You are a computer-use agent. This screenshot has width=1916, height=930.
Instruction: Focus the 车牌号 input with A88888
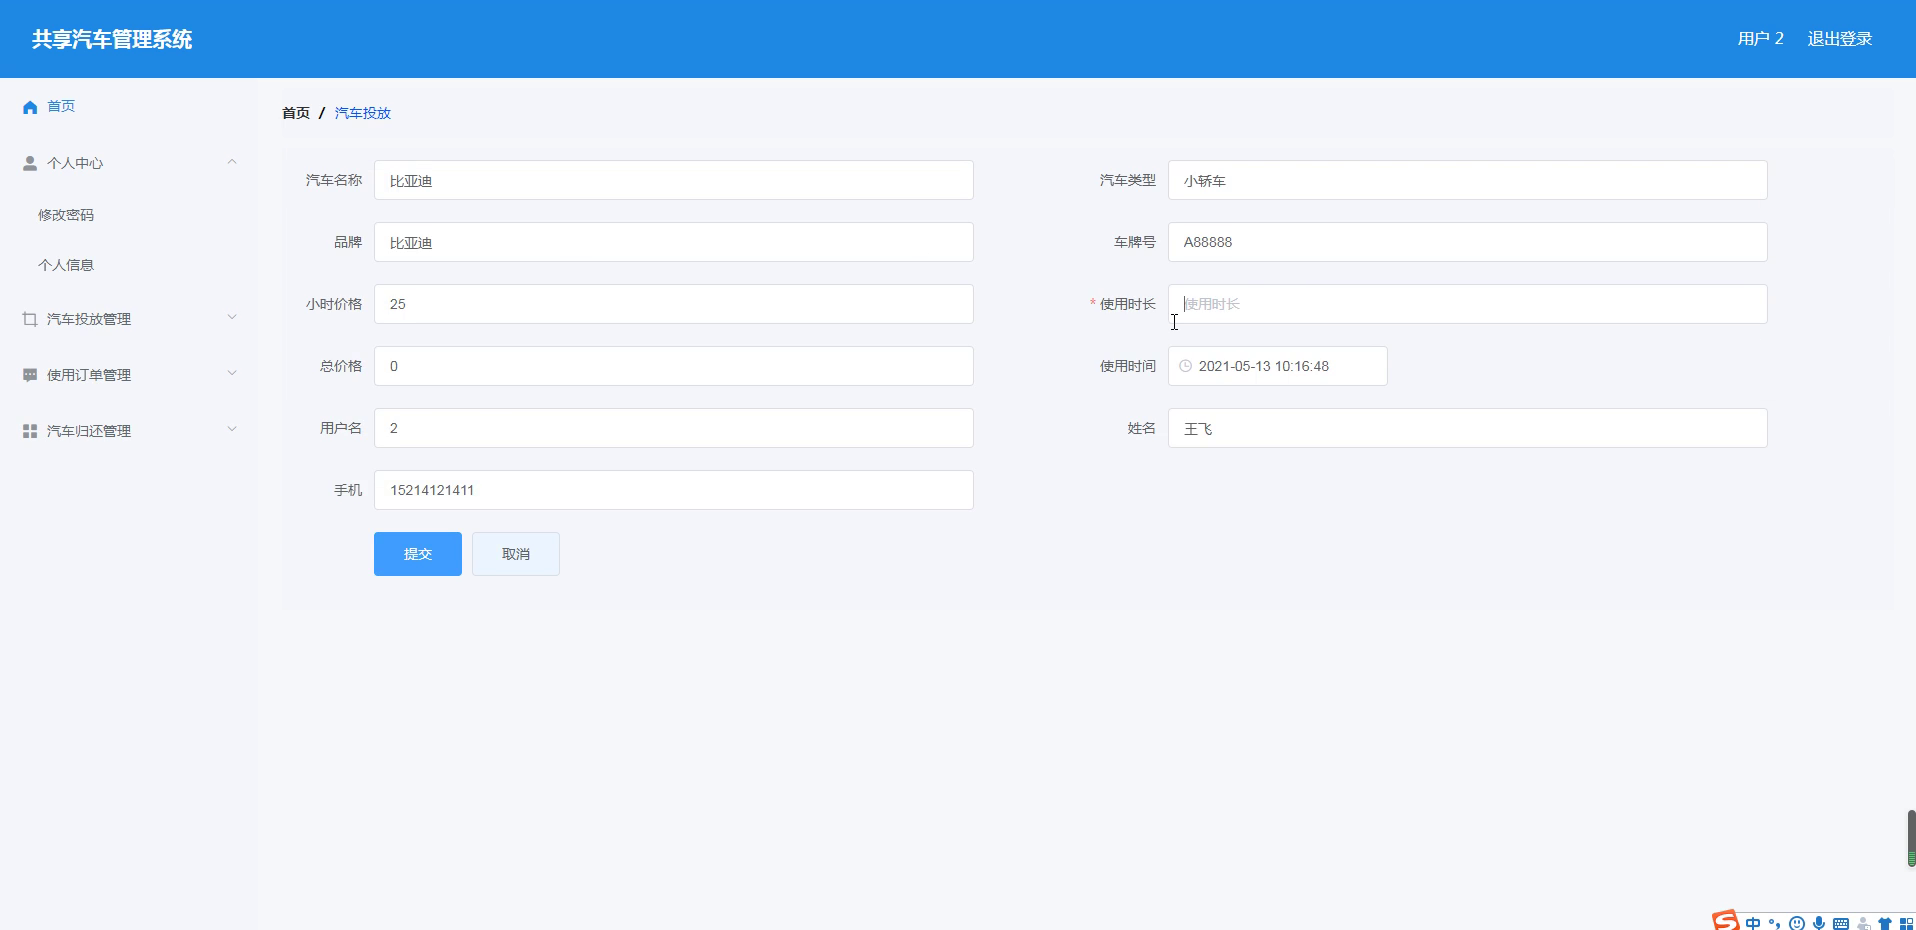point(1468,242)
